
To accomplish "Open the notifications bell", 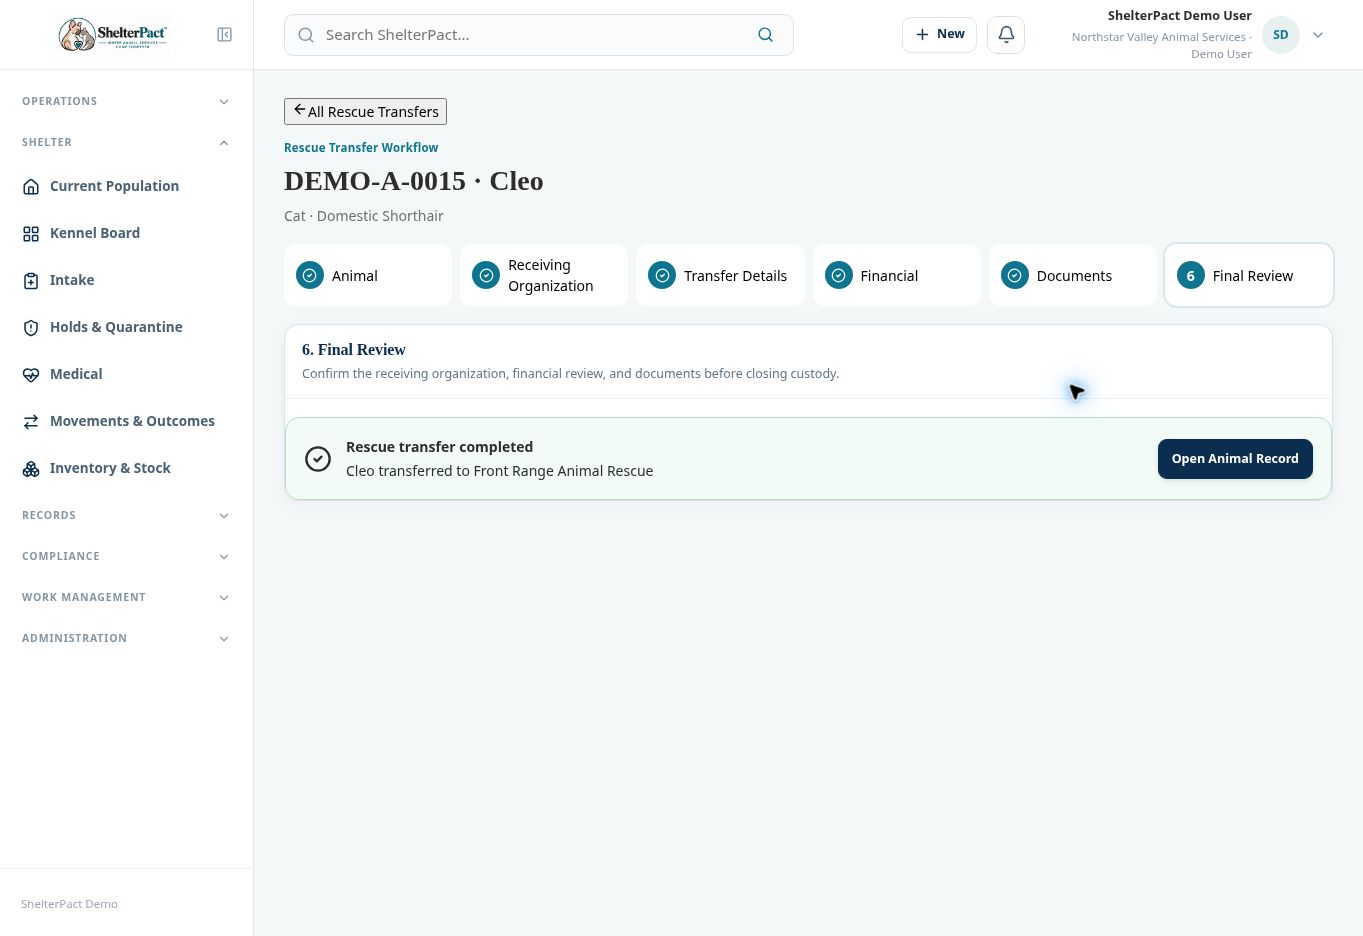I will (1006, 34).
